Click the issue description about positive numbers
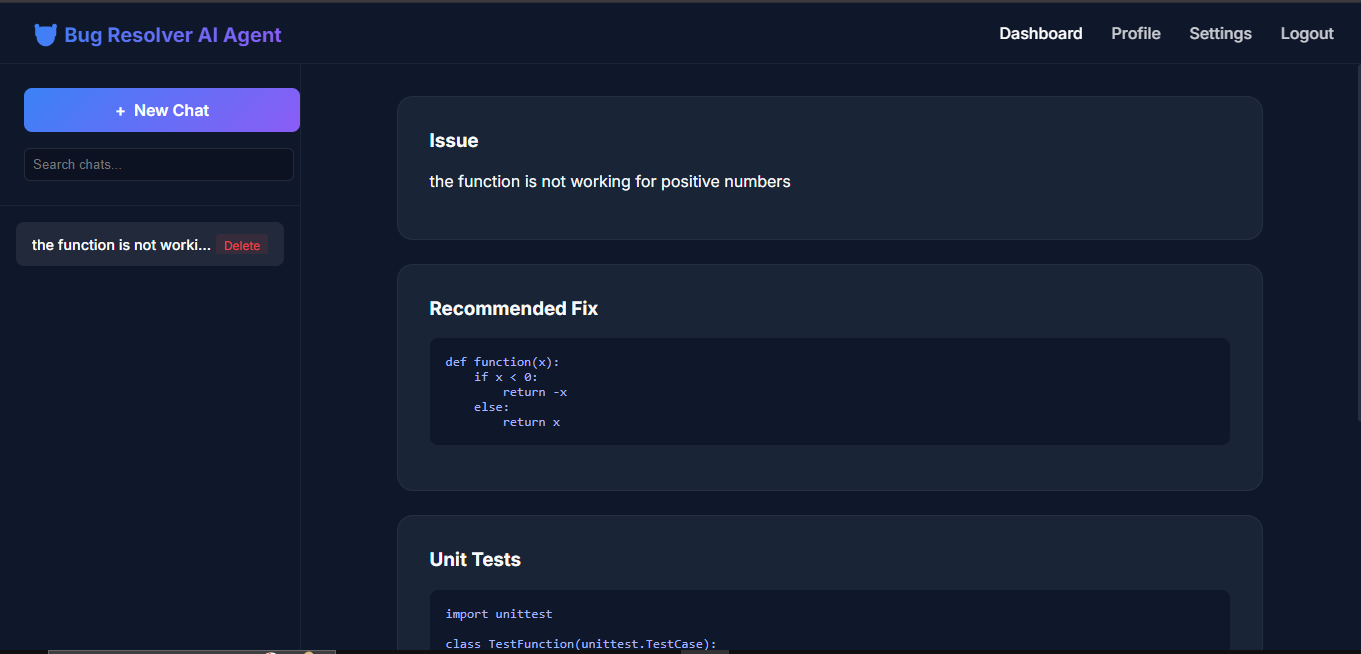 tap(610, 182)
